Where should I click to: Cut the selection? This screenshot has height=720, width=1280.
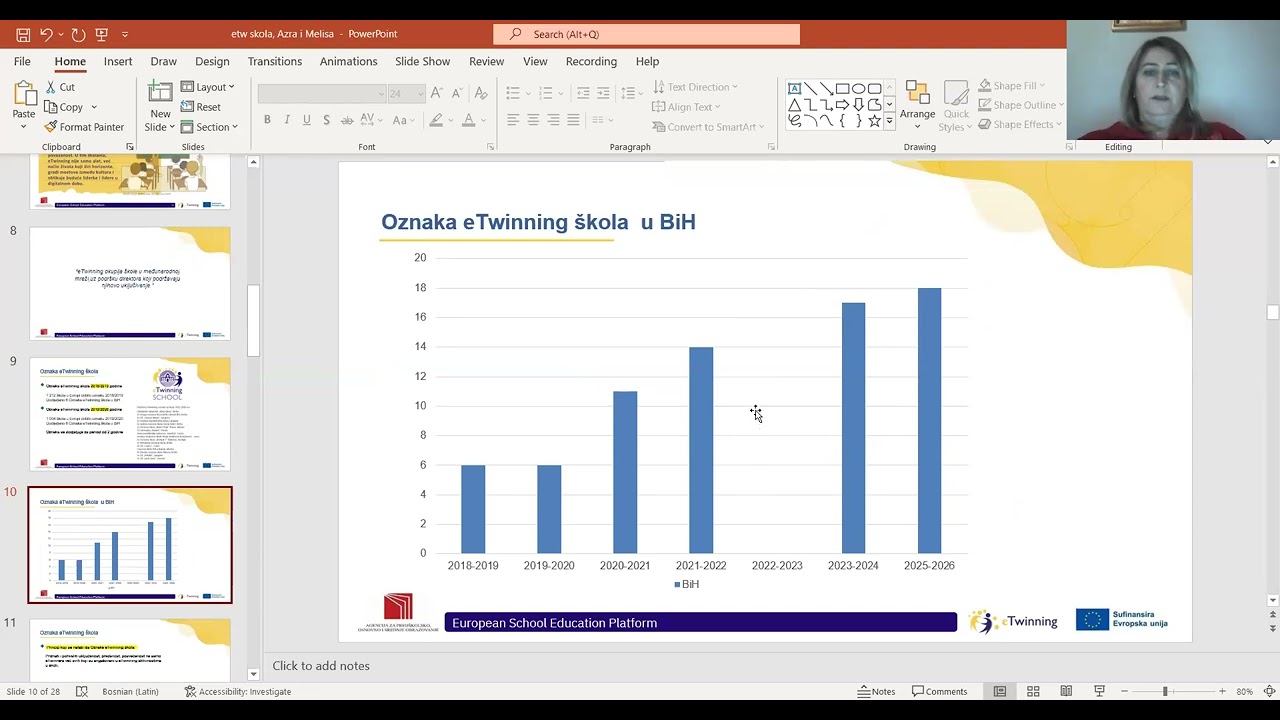[59, 87]
